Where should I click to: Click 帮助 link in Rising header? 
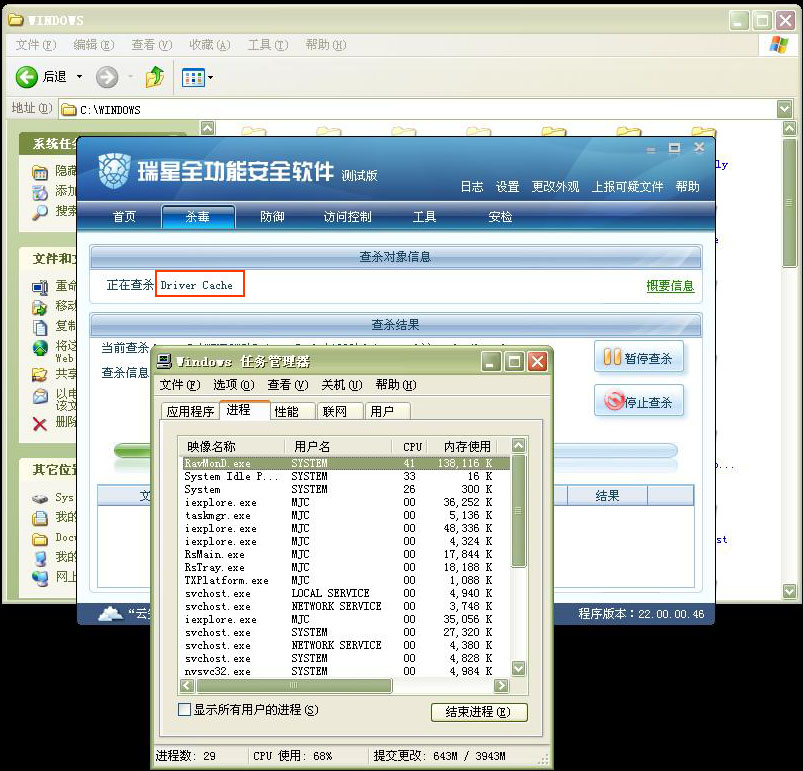[687, 186]
